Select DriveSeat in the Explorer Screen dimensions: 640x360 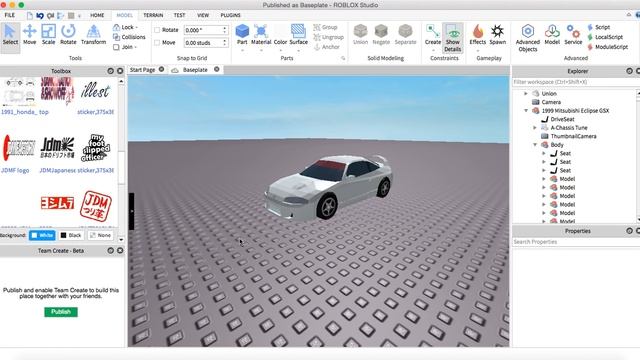[x=562, y=119]
